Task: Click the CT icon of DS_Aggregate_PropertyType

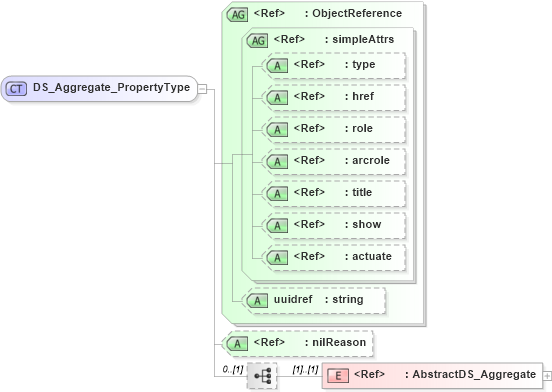Action: coord(17,89)
